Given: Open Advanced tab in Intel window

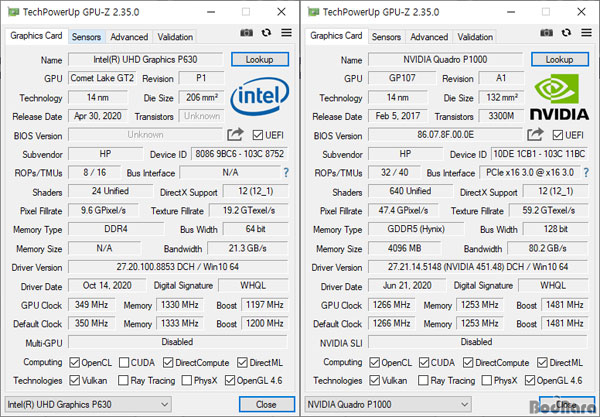Looking at the screenshot, I should coord(129,37).
